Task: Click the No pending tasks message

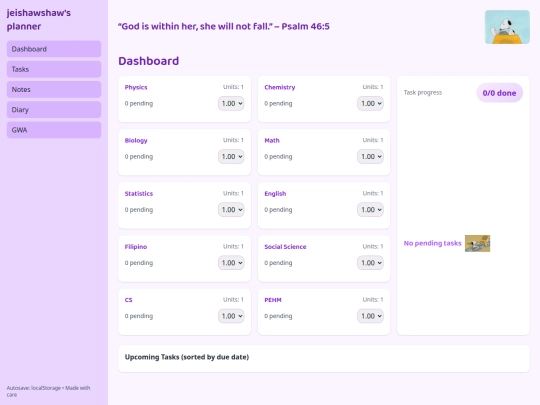Action: (x=432, y=243)
